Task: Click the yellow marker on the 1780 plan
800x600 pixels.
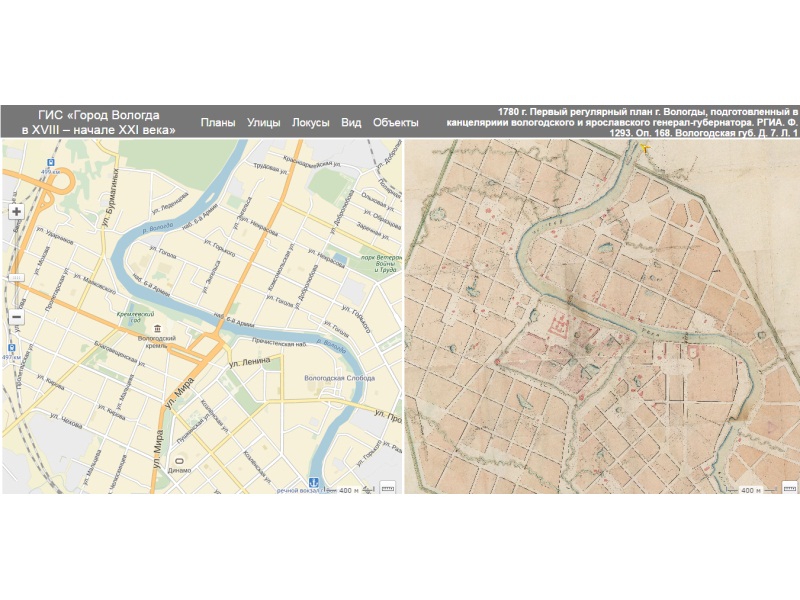Action: (645, 149)
